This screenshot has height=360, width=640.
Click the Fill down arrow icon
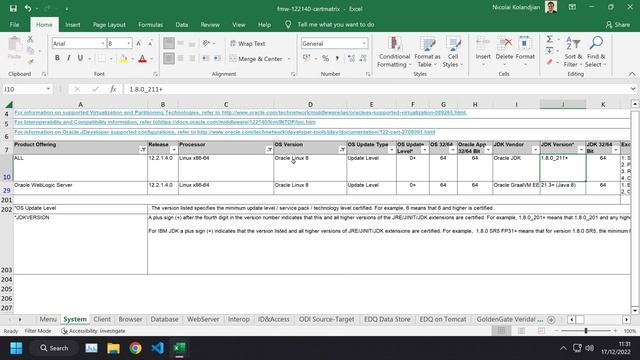coord(549,51)
